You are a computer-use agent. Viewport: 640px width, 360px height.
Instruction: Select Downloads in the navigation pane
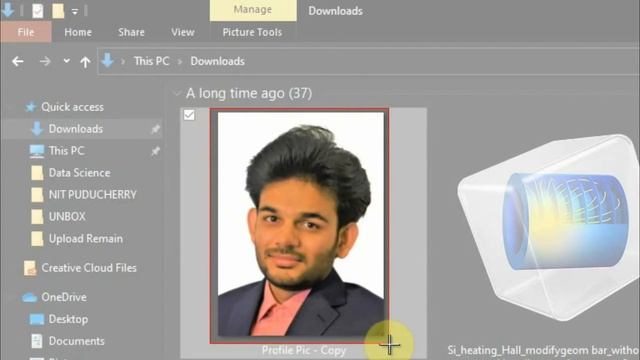76,129
